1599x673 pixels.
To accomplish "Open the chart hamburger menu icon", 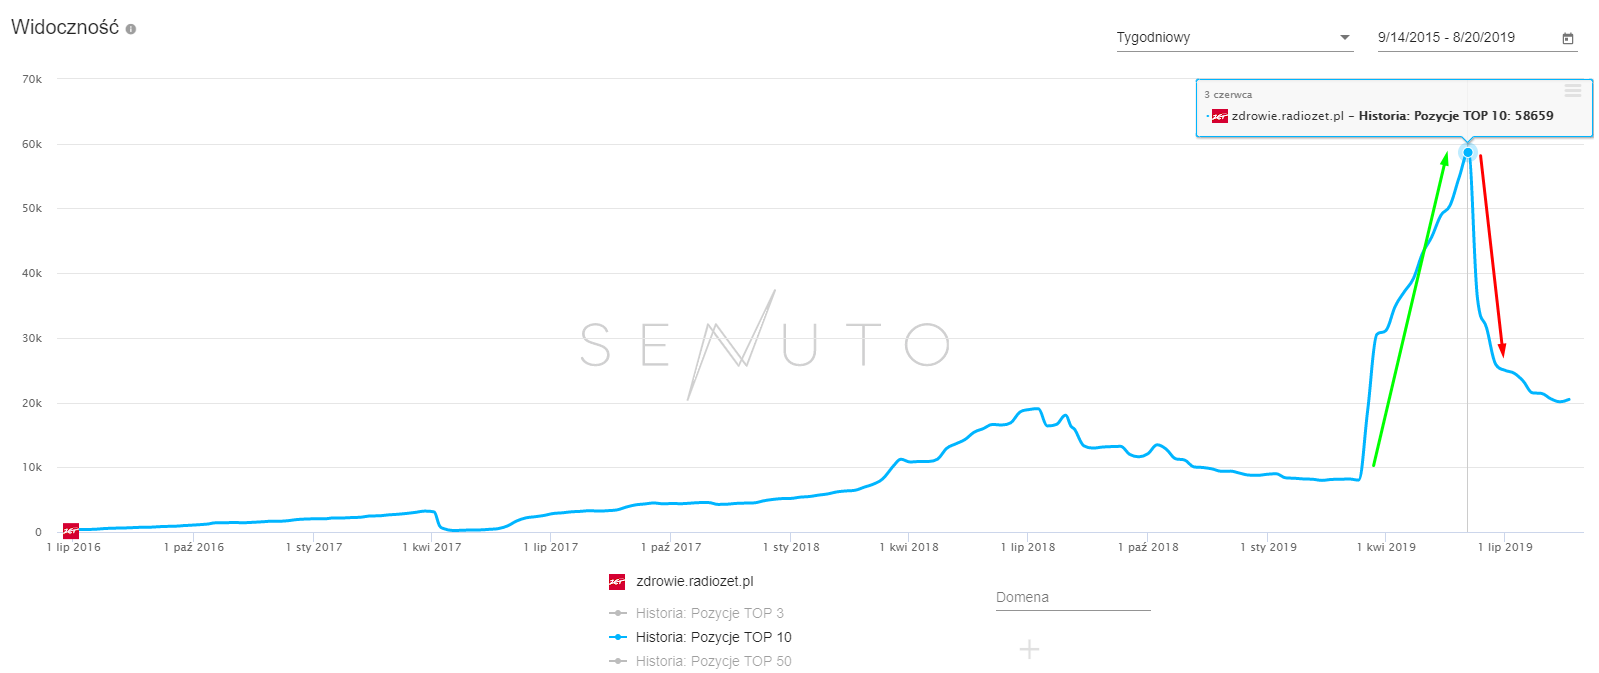I will click(1573, 91).
